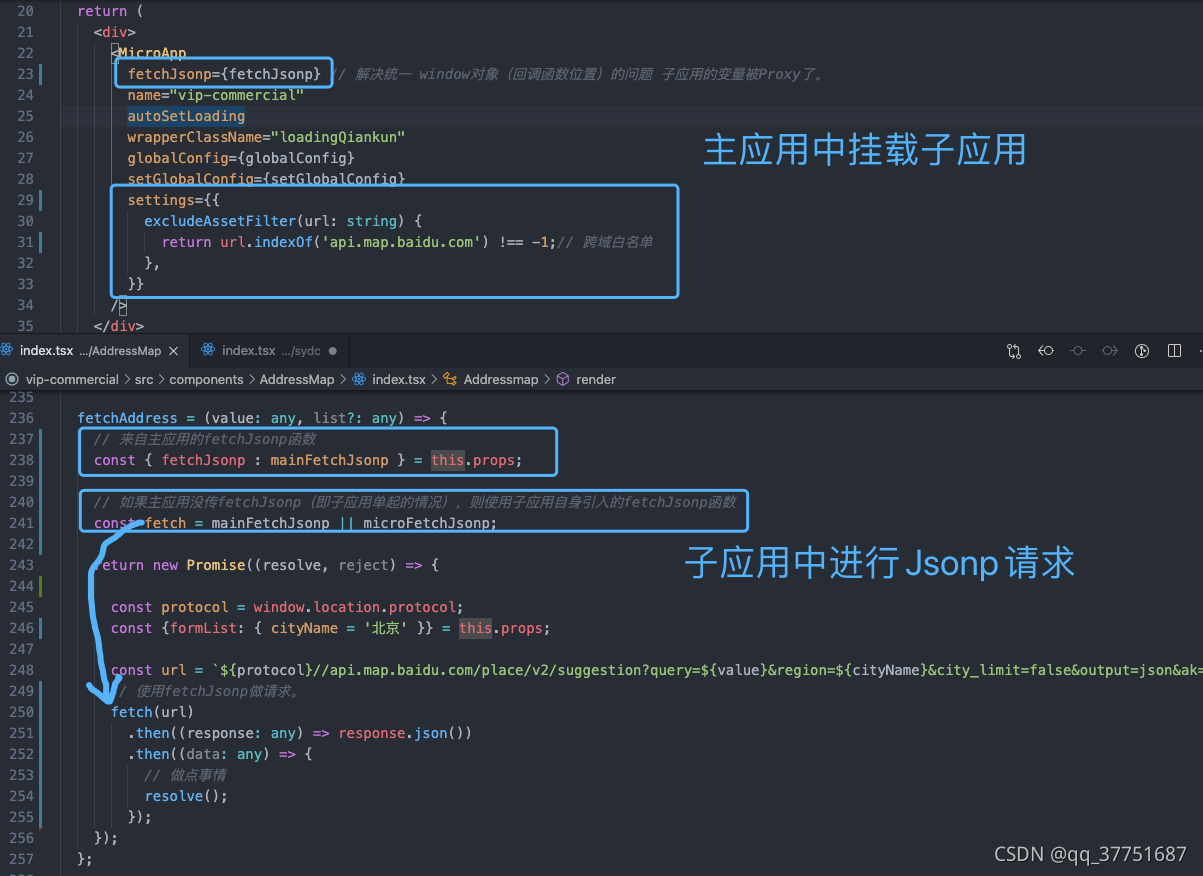Click the dimmed right-arrow revision icon in toolbar
Screen dimensions: 1203x876
pos(1110,351)
